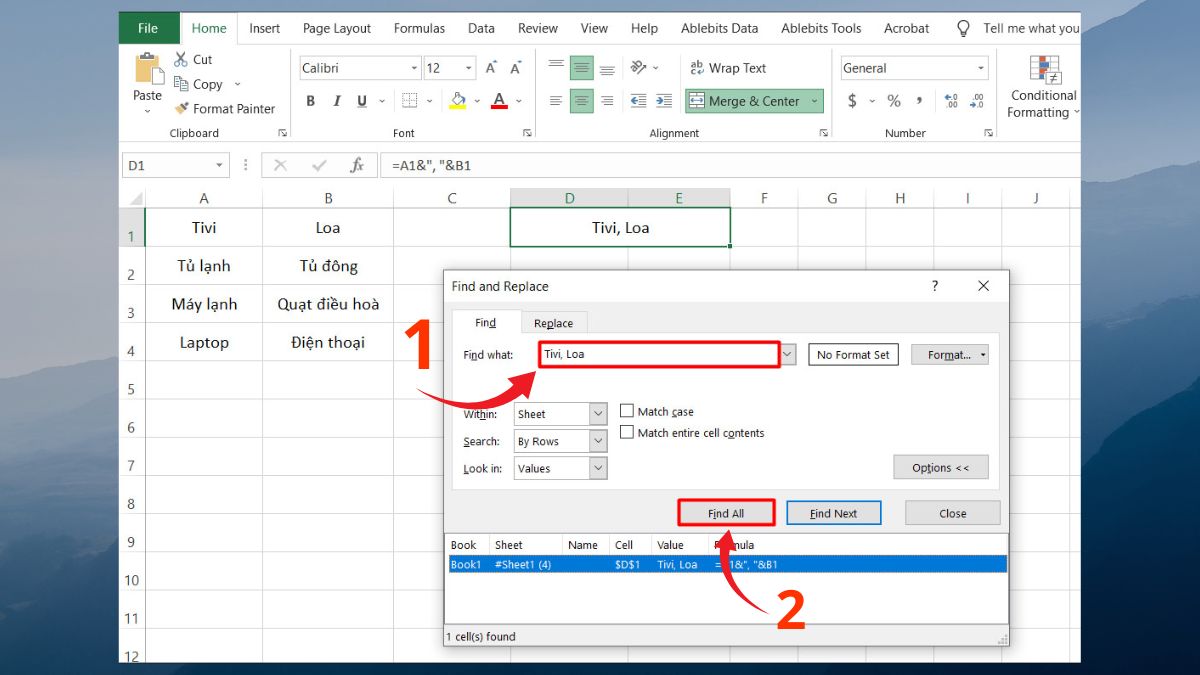
Task: Expand the Find what history dropdown
Action: (788, 354)
